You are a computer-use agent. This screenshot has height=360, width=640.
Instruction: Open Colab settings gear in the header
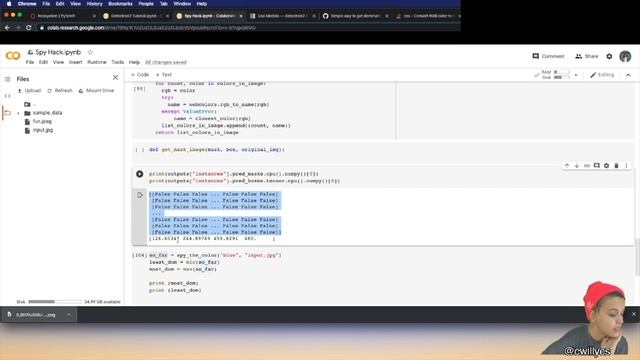click(609, 56)
